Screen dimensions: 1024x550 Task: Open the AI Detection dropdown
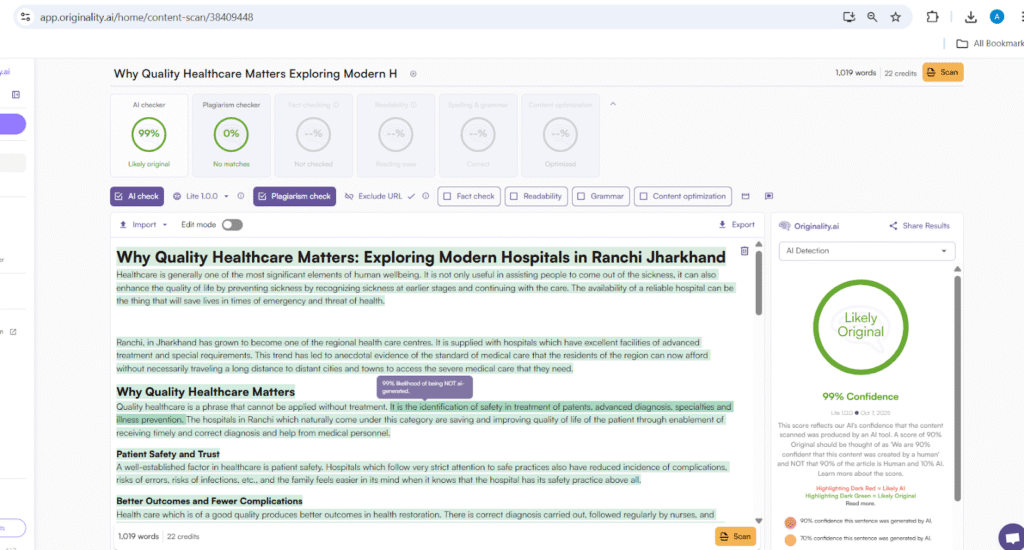[x=866, y=251]
